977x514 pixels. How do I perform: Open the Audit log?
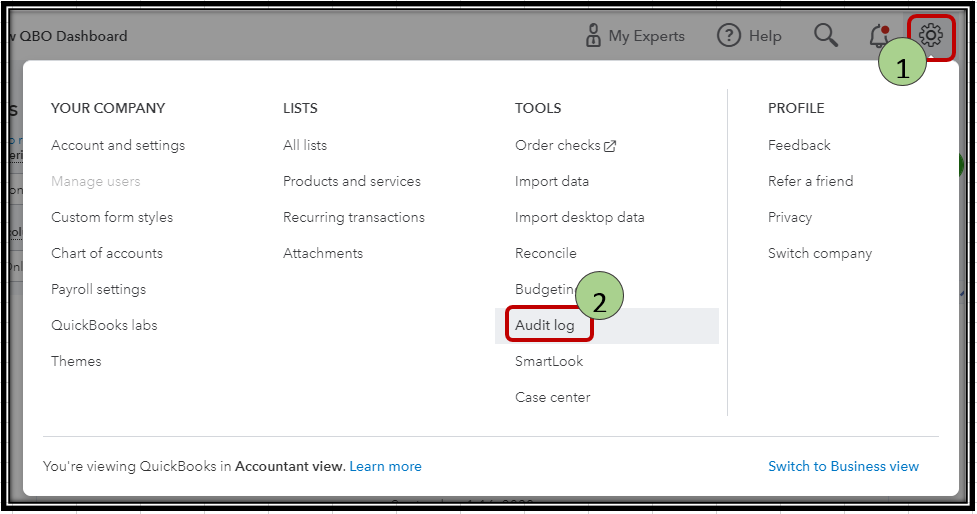click(545, 325)
